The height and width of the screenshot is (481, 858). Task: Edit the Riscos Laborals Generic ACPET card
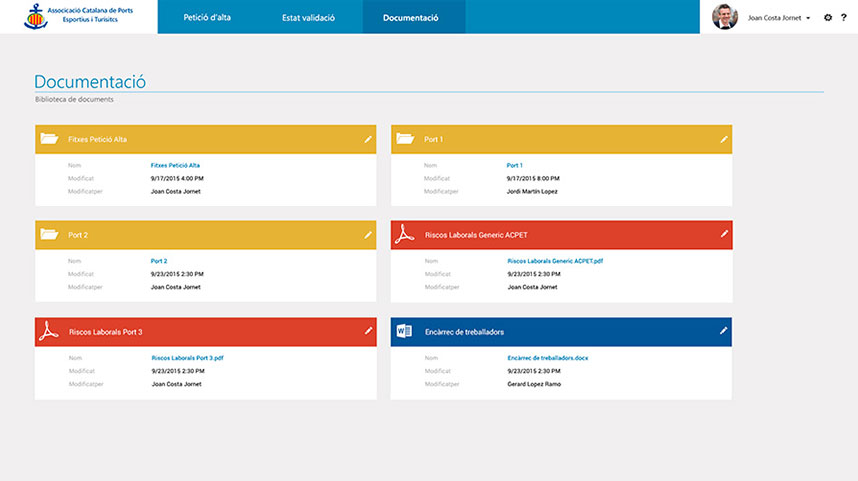click(x=724, y=234)
